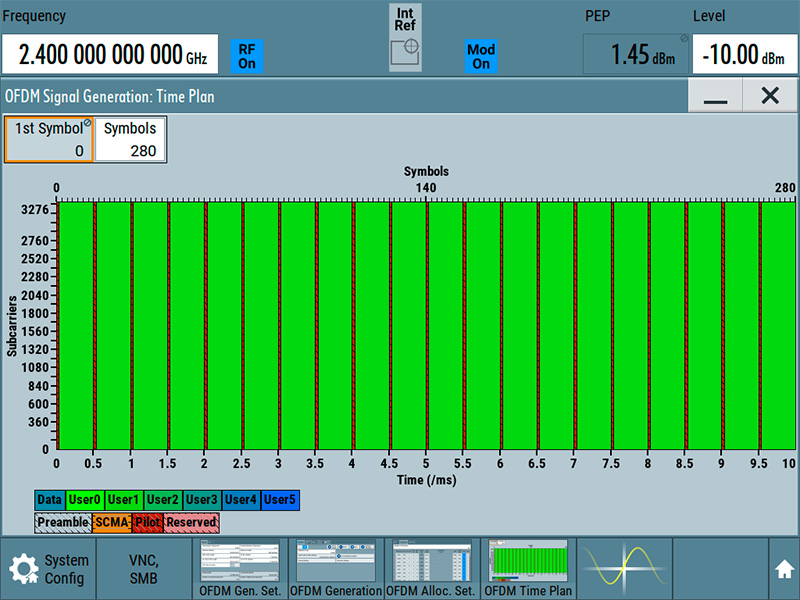Click the User0 legend color swatch
Image resolution: width=800 pixels, height=600 pixels.
coord(84,500)
